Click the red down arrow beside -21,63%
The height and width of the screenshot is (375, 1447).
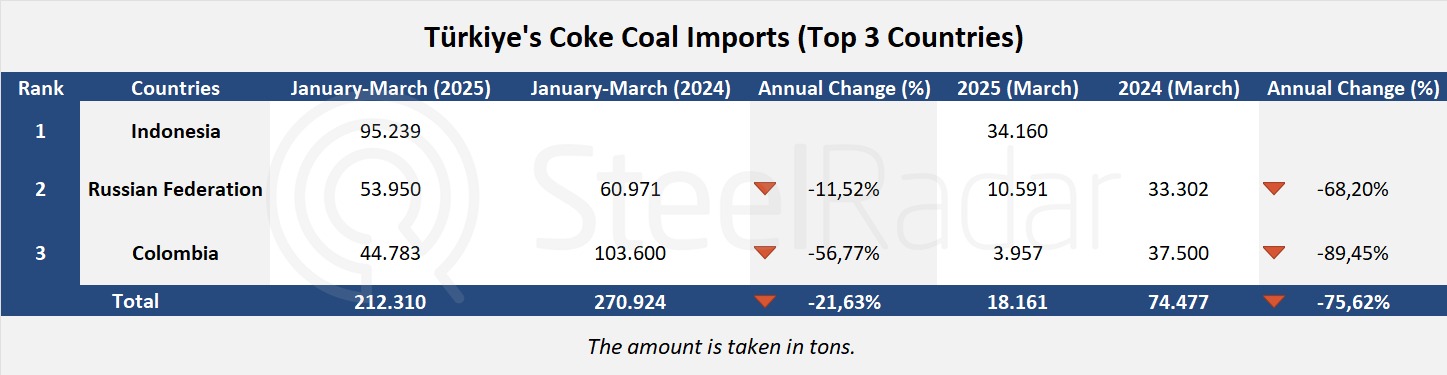765,301
